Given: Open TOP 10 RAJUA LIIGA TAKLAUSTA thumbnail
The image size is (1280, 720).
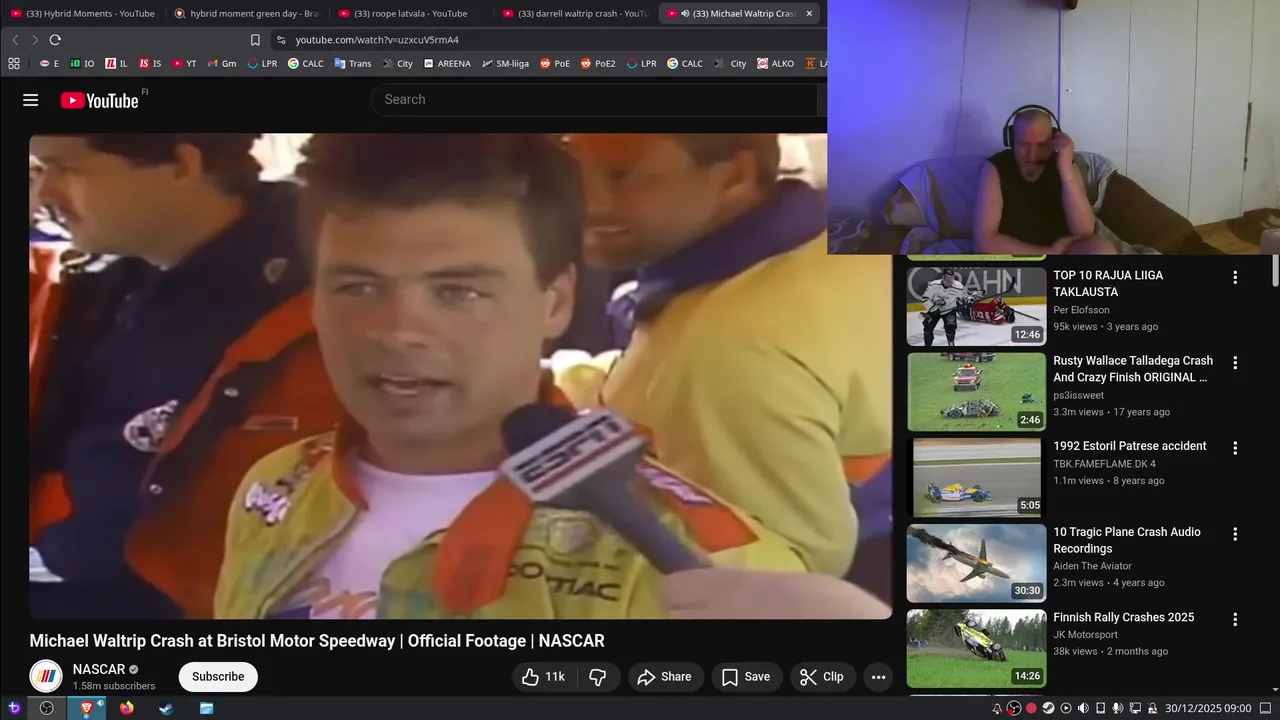Looking at the screenshot, I should coord(976,307).
